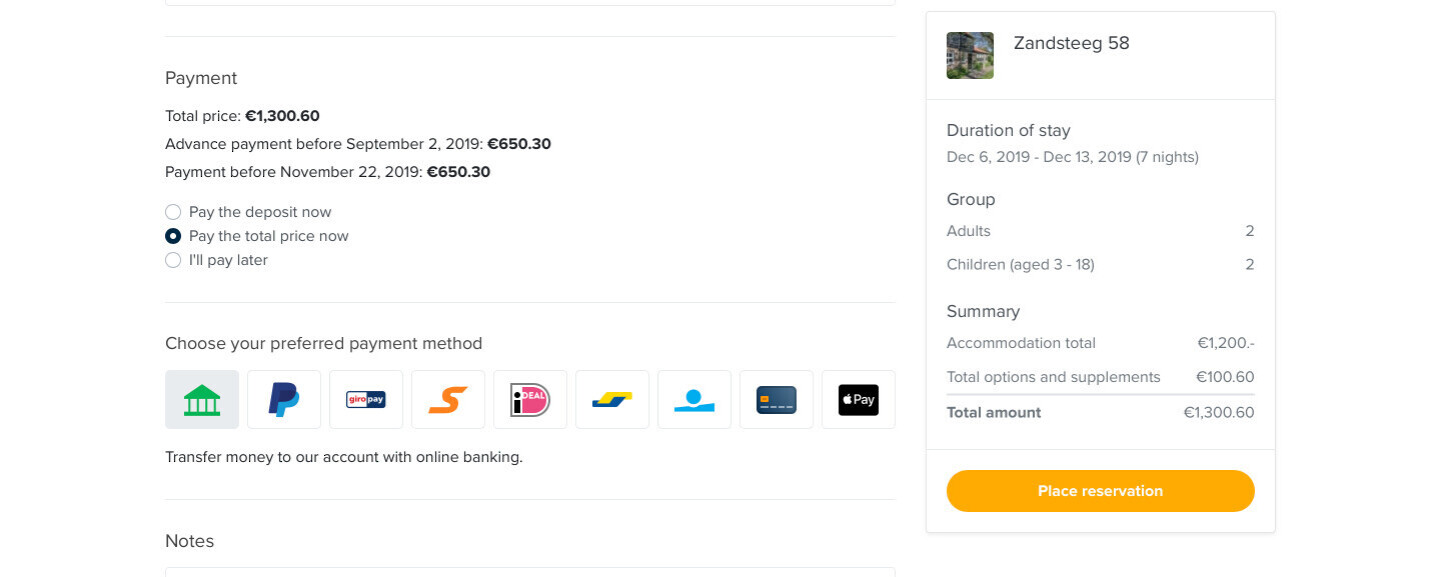
Task: Select 'Pay the deposit now' option
Action: 173,212
